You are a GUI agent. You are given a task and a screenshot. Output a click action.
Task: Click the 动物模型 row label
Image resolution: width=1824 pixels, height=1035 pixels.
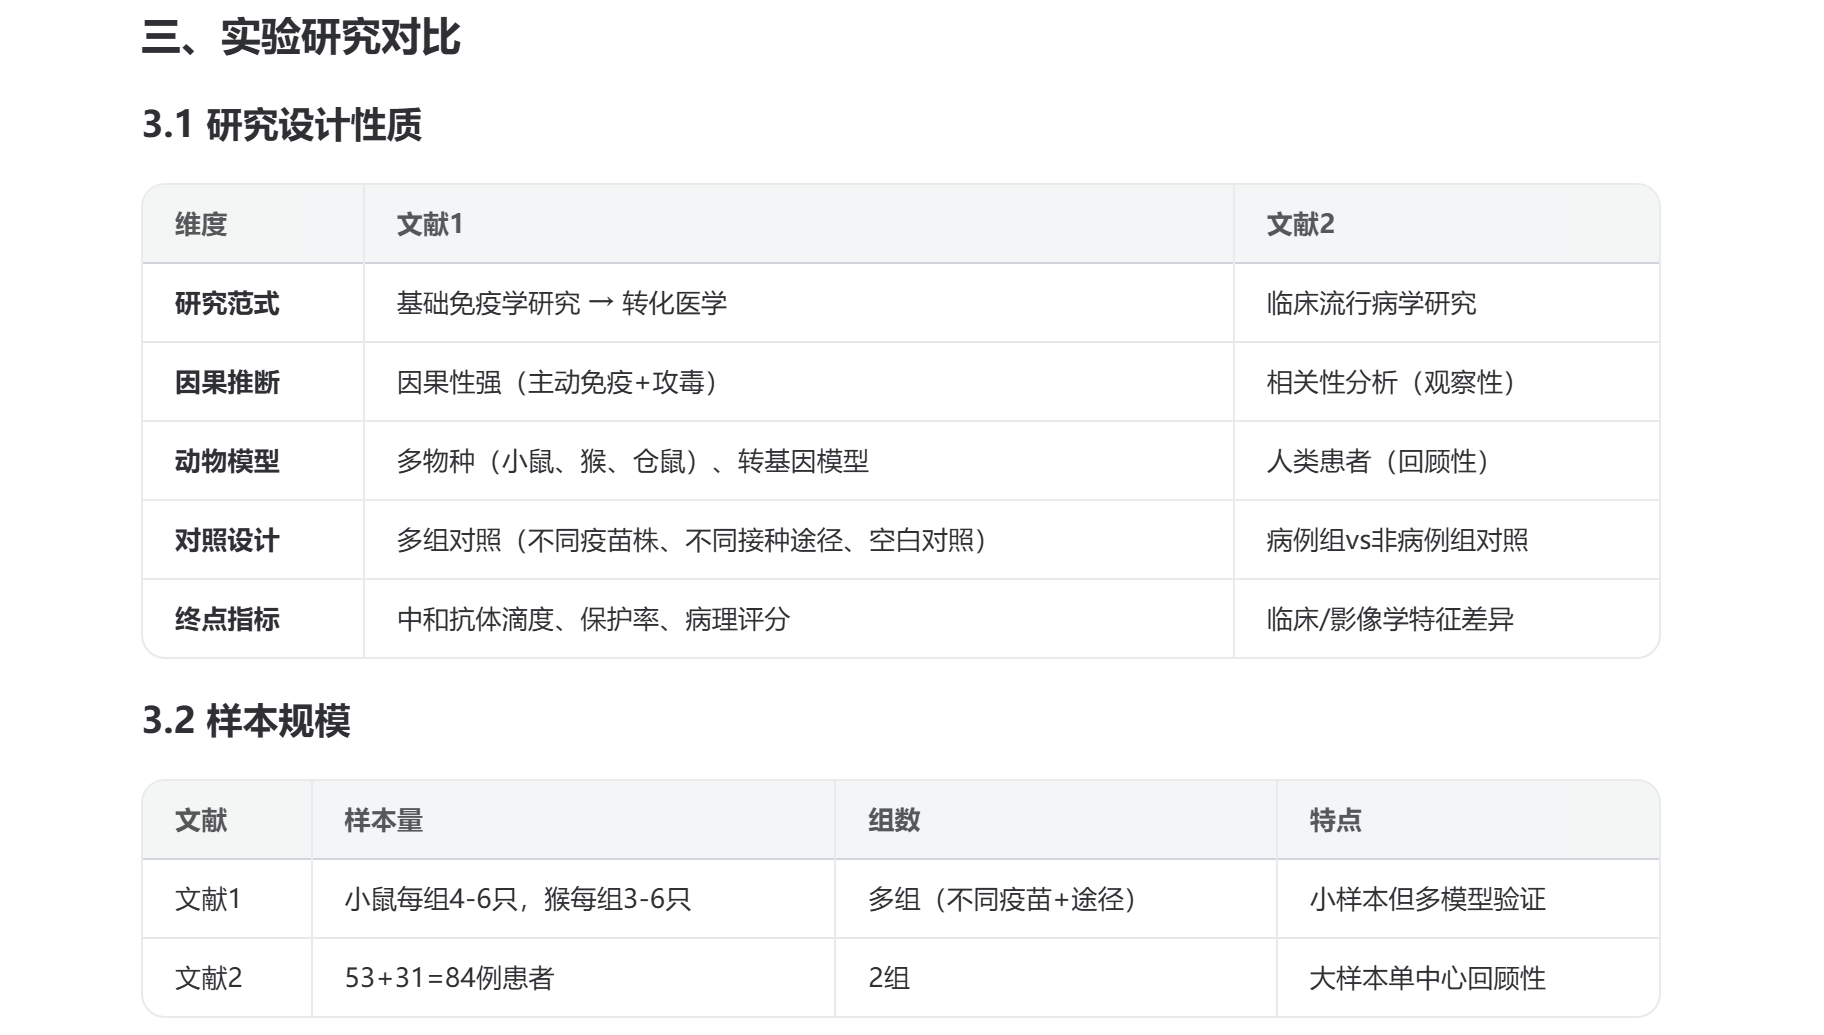227,461
